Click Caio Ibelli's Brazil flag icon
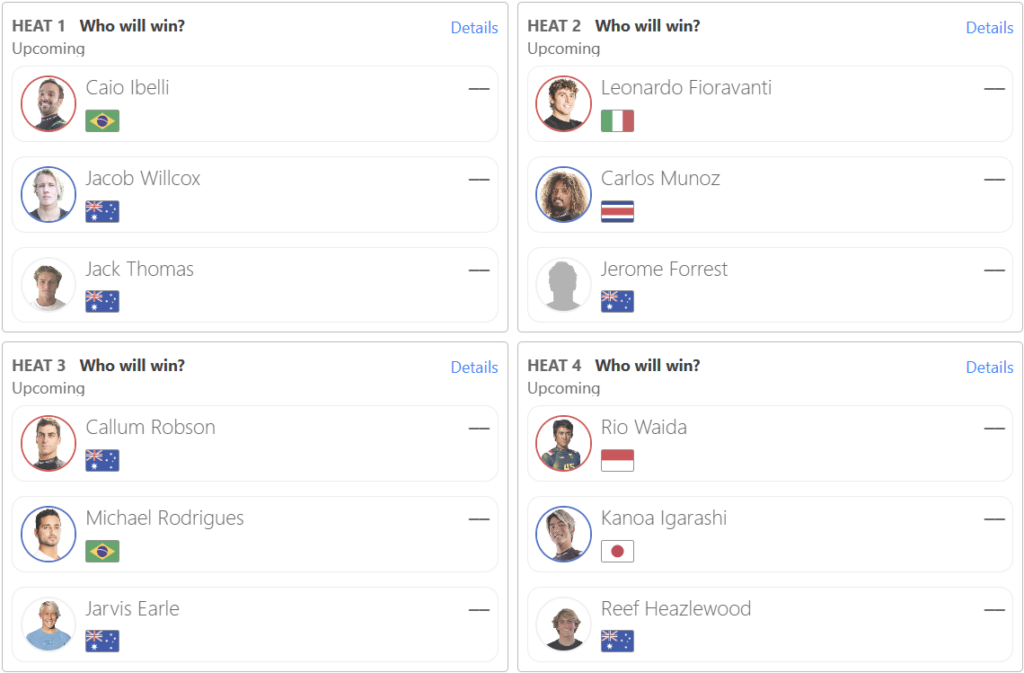Screen dimensions: 1024x673 pos(102,121)
